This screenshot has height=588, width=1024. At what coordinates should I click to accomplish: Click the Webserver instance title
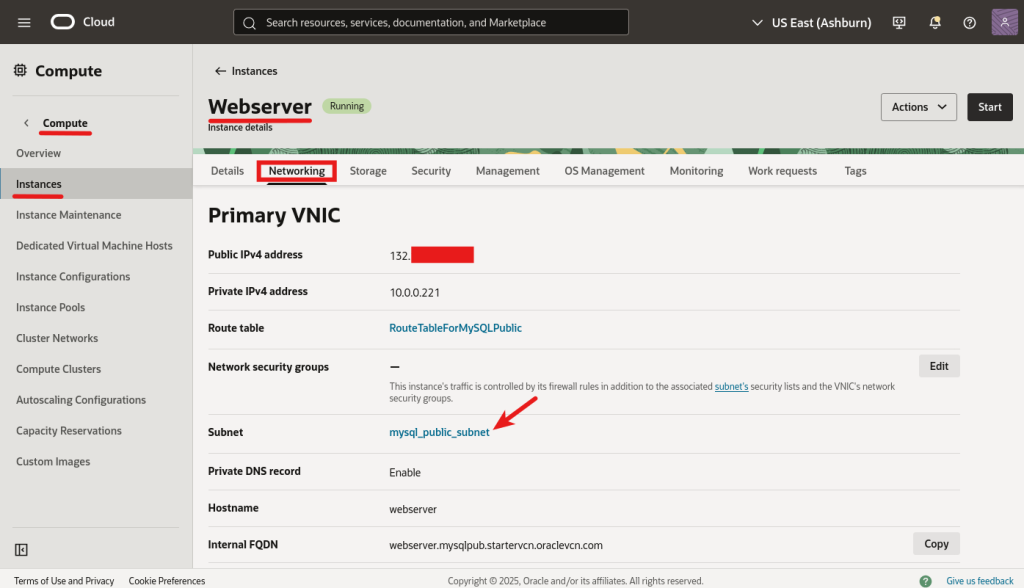pos(260,106)
